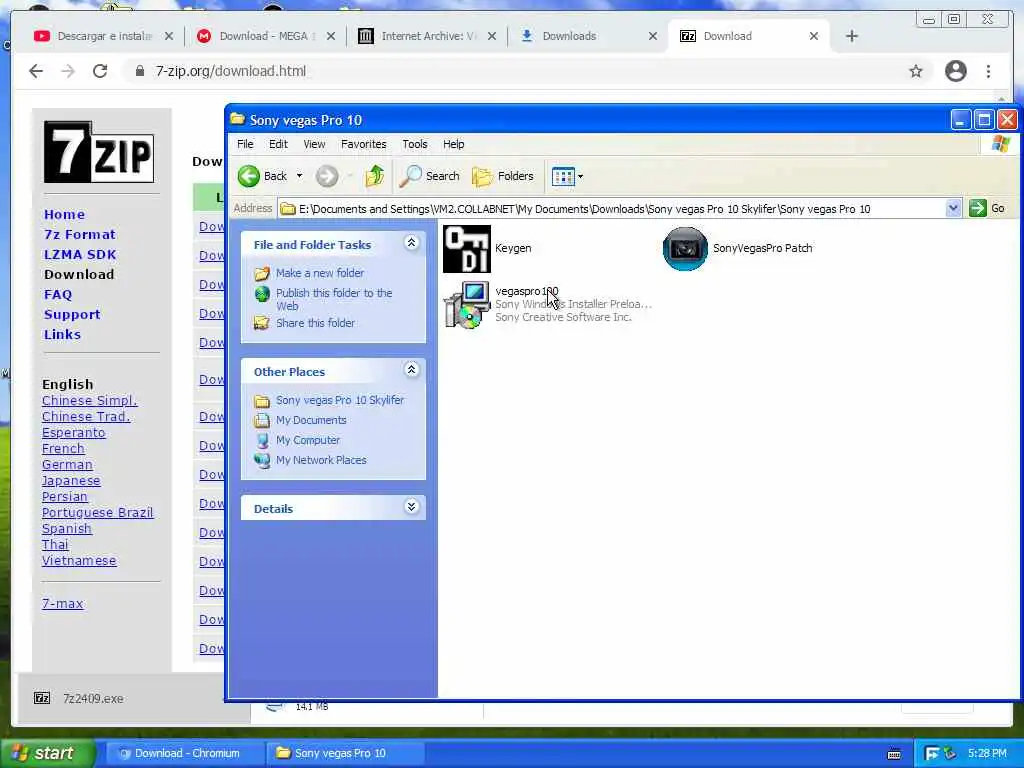Viewport: 1024px width, 768px height.
Task: Click the Explorer address path field
Action: coord(611,208)
